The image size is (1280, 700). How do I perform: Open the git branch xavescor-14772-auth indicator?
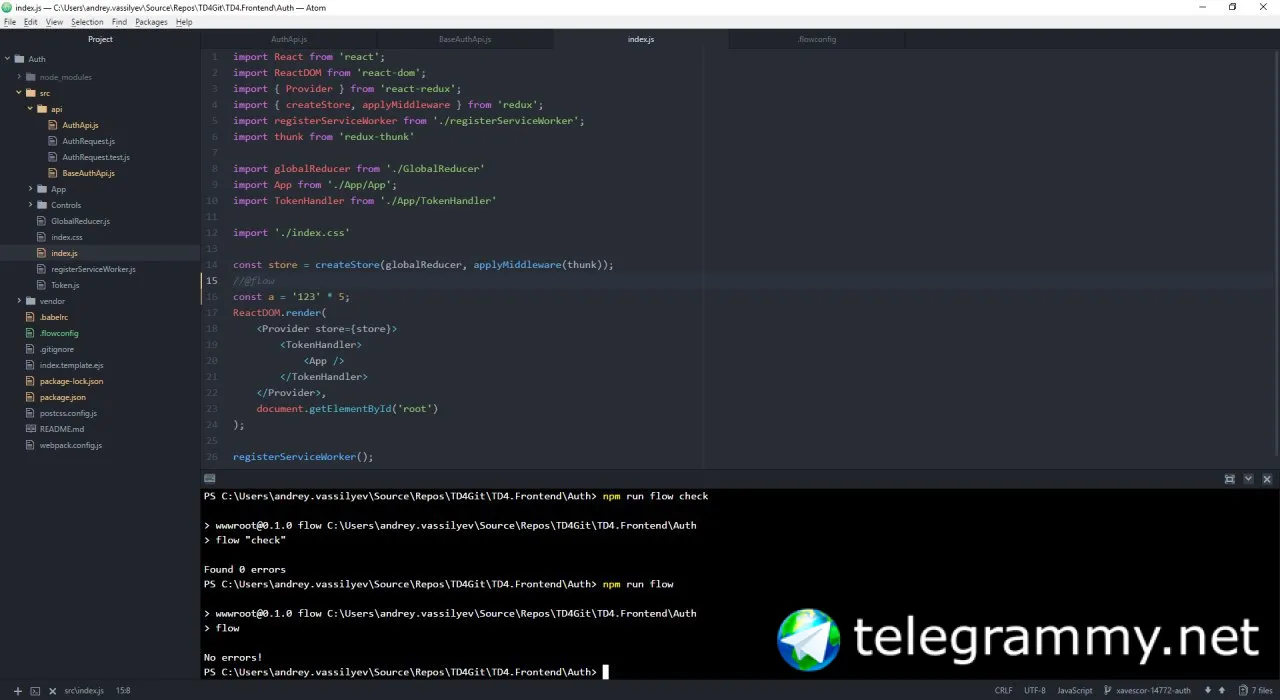point(1148,691)
